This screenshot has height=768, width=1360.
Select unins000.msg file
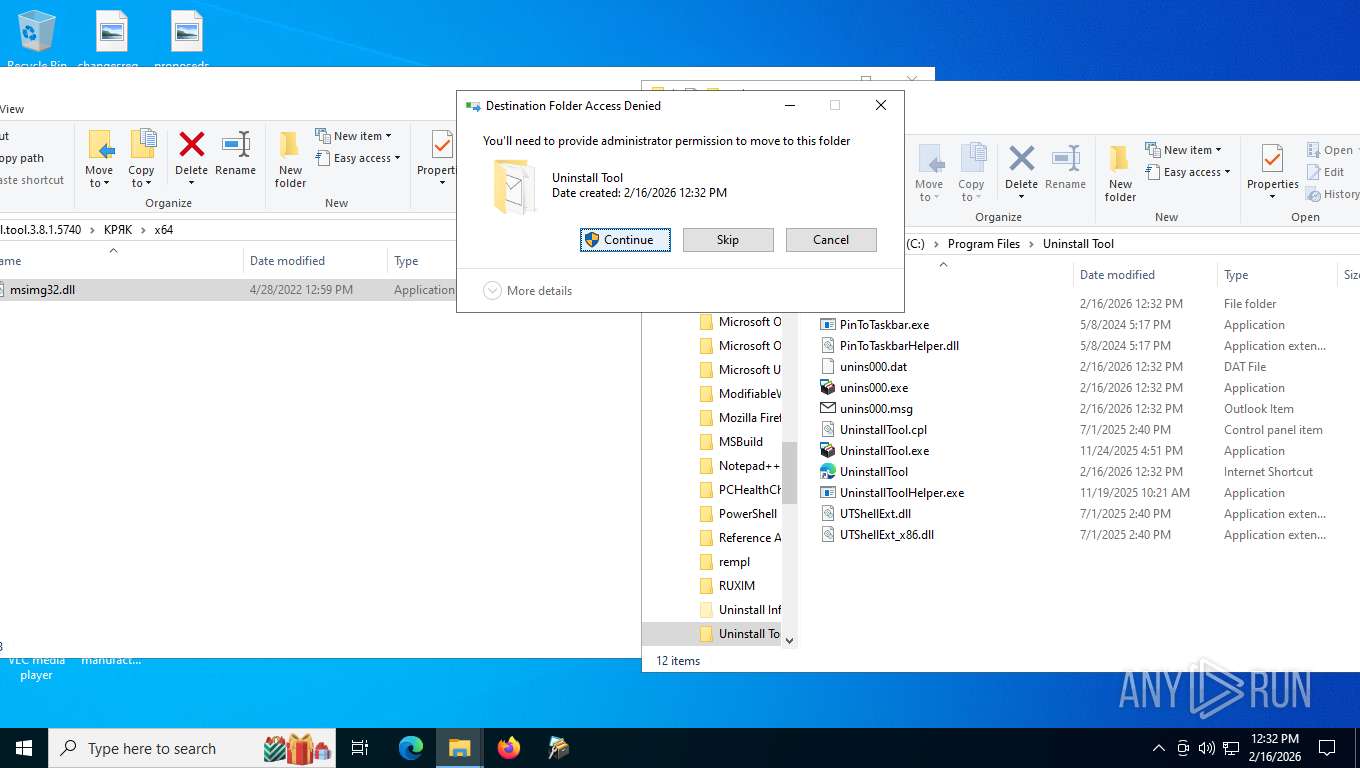tap(876, 409)
